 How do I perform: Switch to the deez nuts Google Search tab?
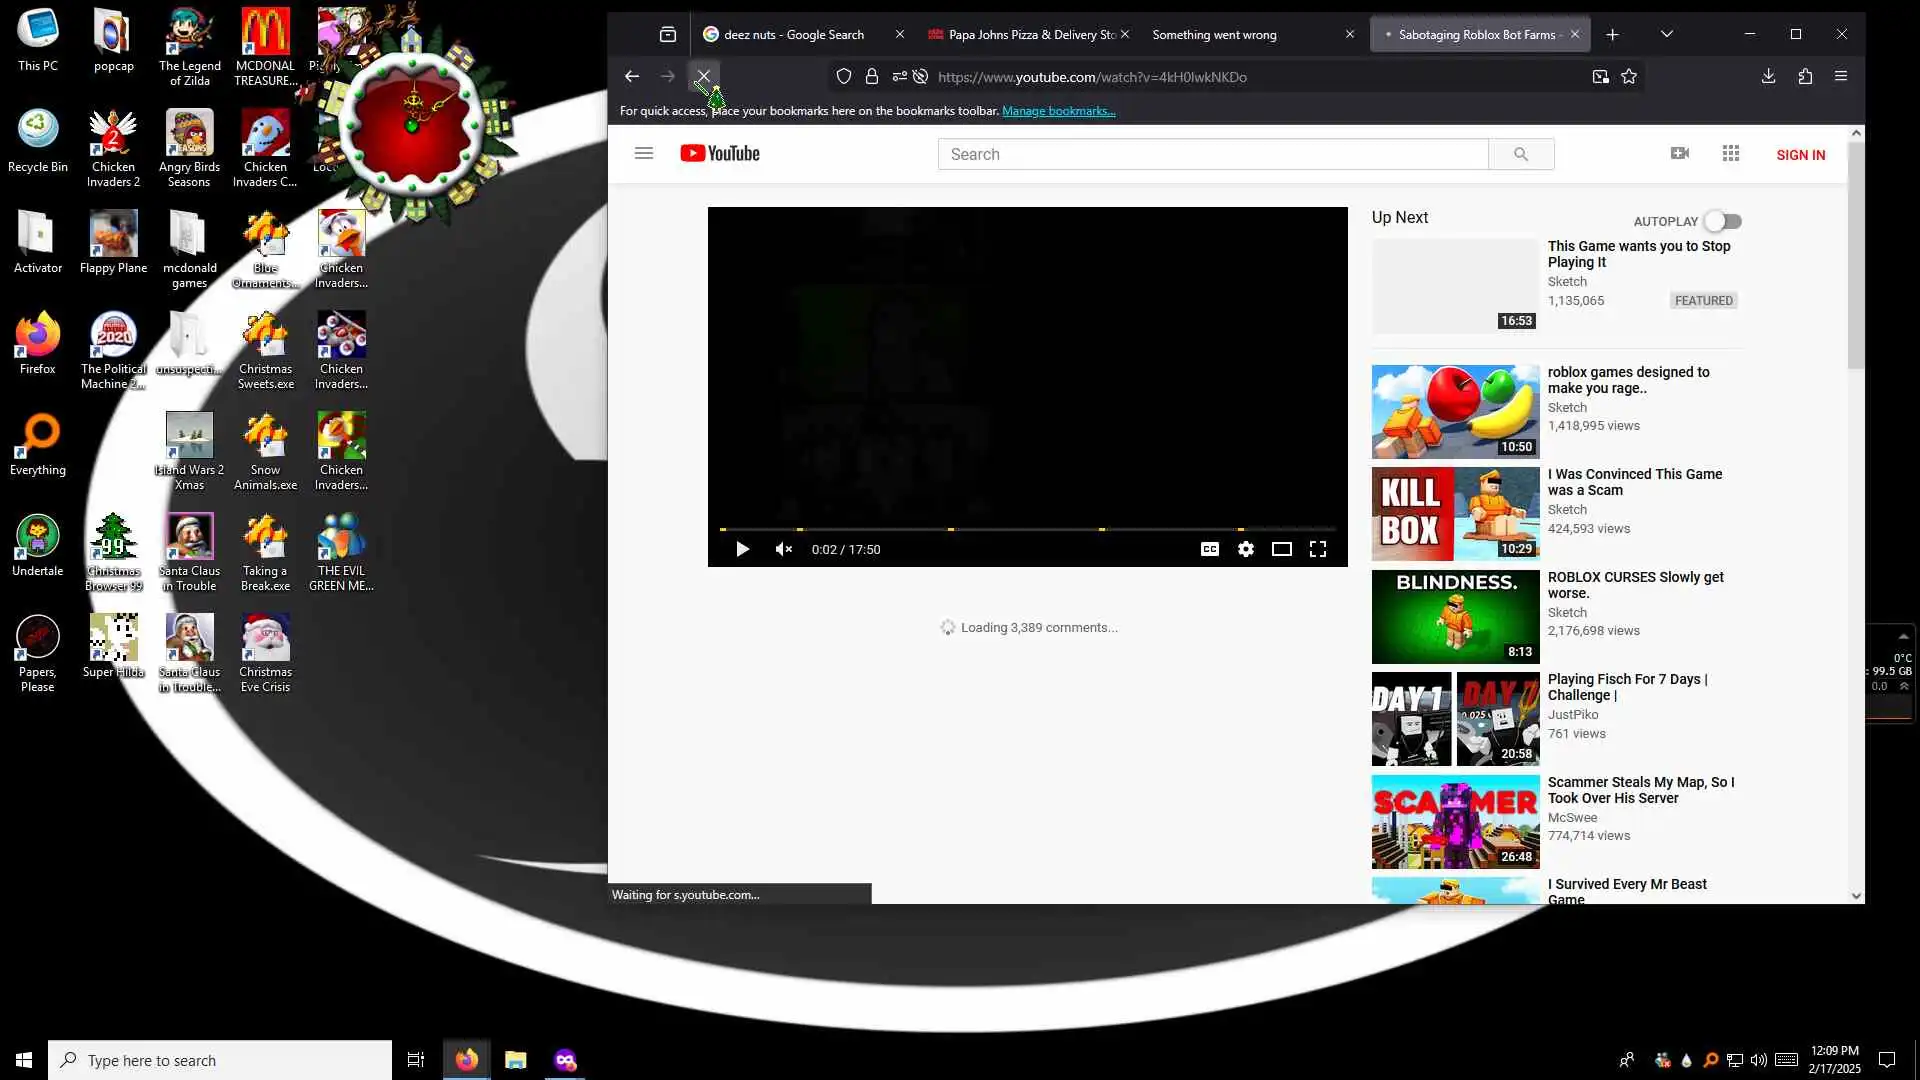(x=793, y=34)
